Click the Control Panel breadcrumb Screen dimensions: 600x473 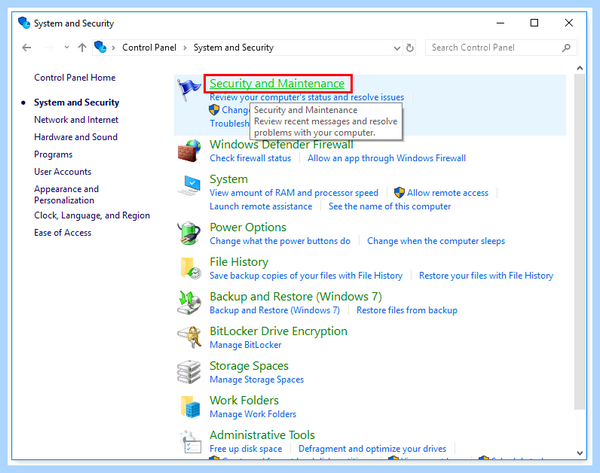pyautogui.click(x=149, y=47)
